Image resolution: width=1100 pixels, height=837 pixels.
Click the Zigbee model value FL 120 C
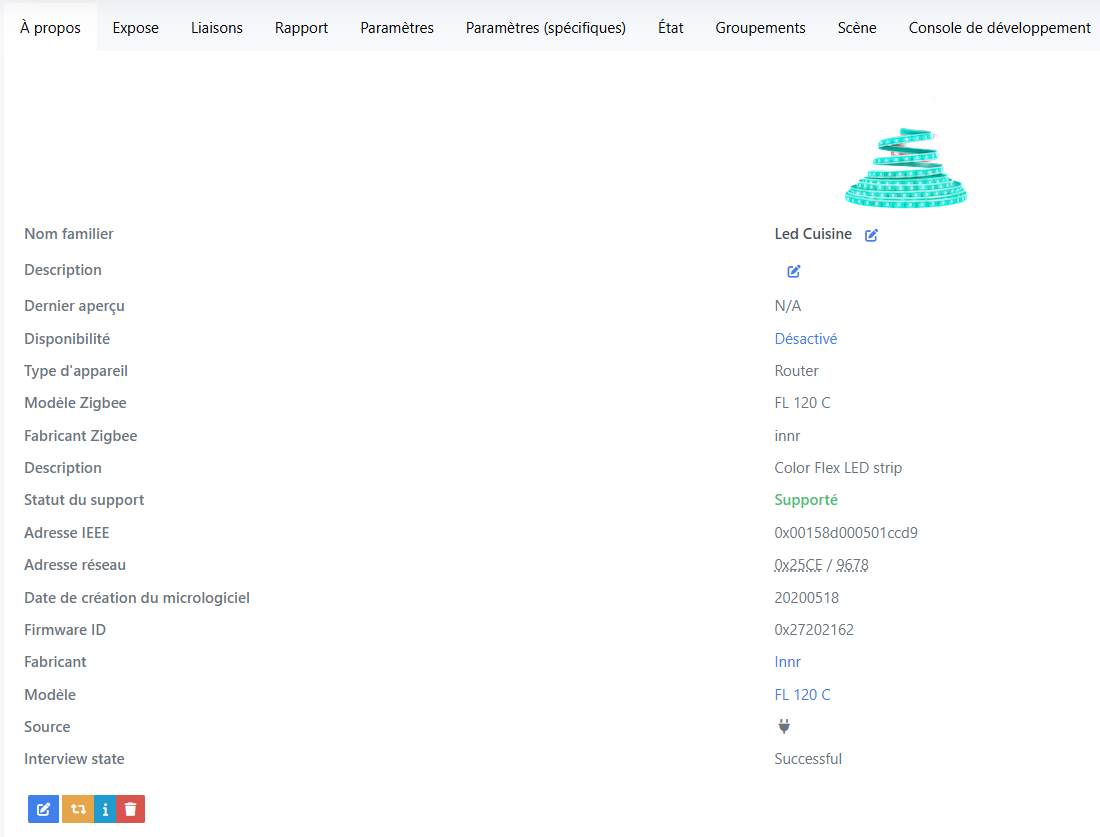(x=802, y=403)
